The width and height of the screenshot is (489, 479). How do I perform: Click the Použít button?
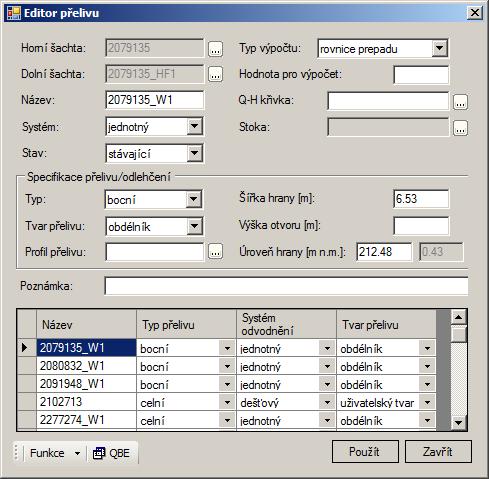click(x=365, y=452)
